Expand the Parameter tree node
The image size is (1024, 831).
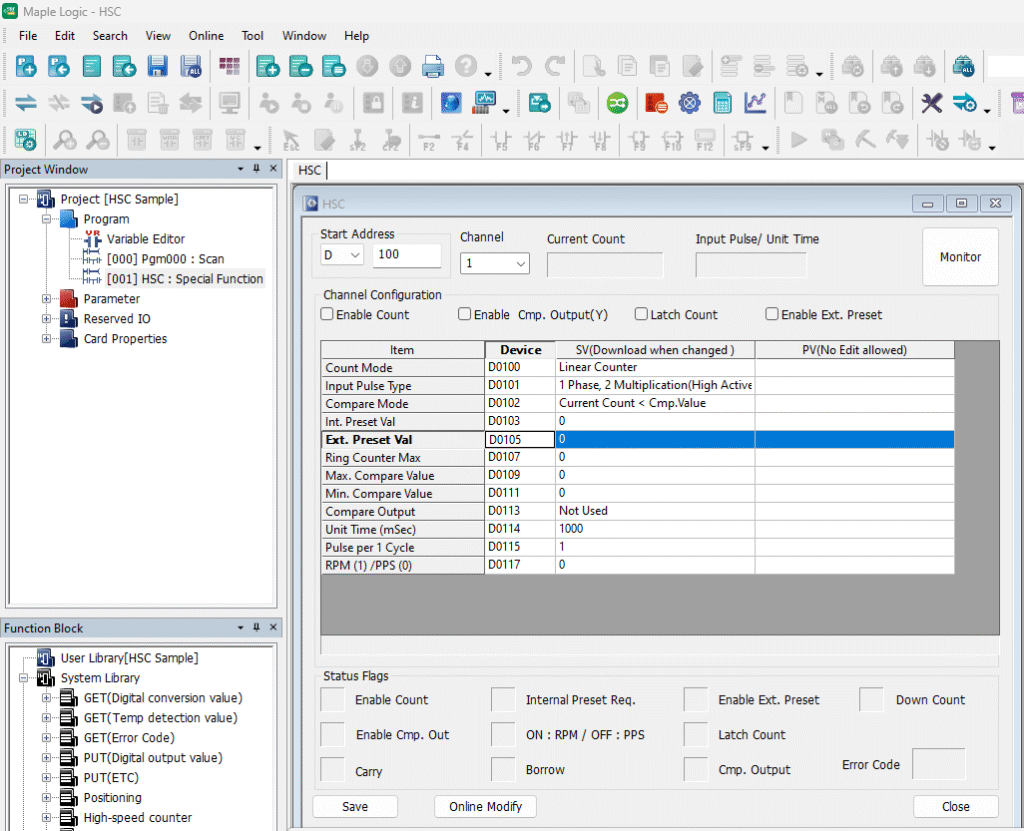tap(46, 299)
